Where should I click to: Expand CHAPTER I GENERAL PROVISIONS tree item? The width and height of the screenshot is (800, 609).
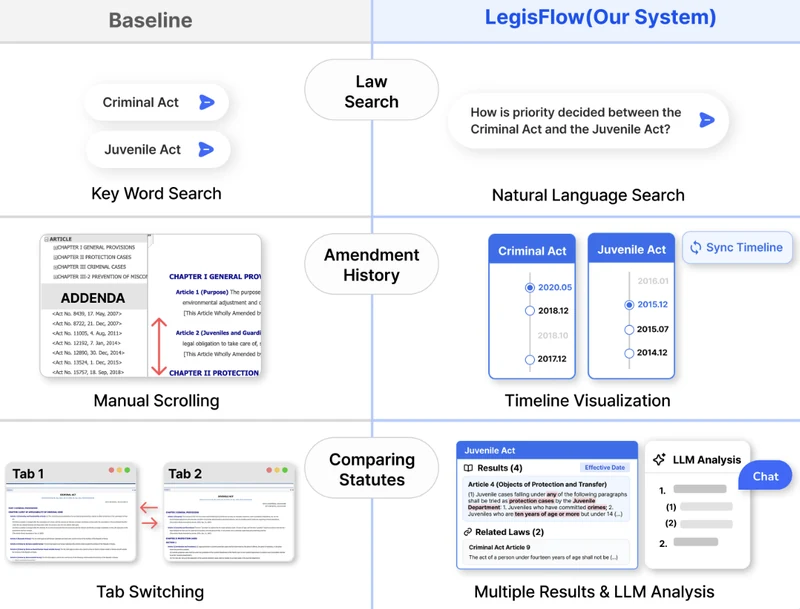[x=55, y=247]
